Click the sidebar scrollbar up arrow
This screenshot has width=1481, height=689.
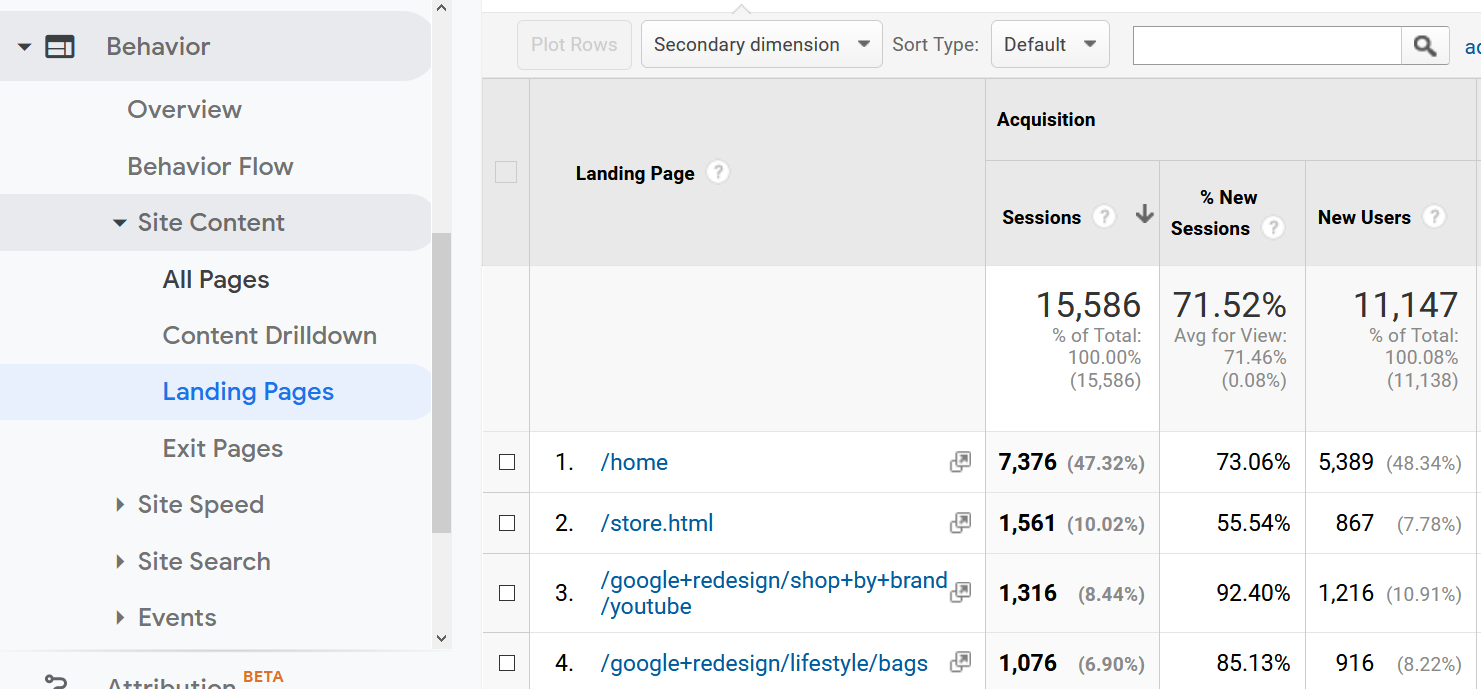coord(441,7)
